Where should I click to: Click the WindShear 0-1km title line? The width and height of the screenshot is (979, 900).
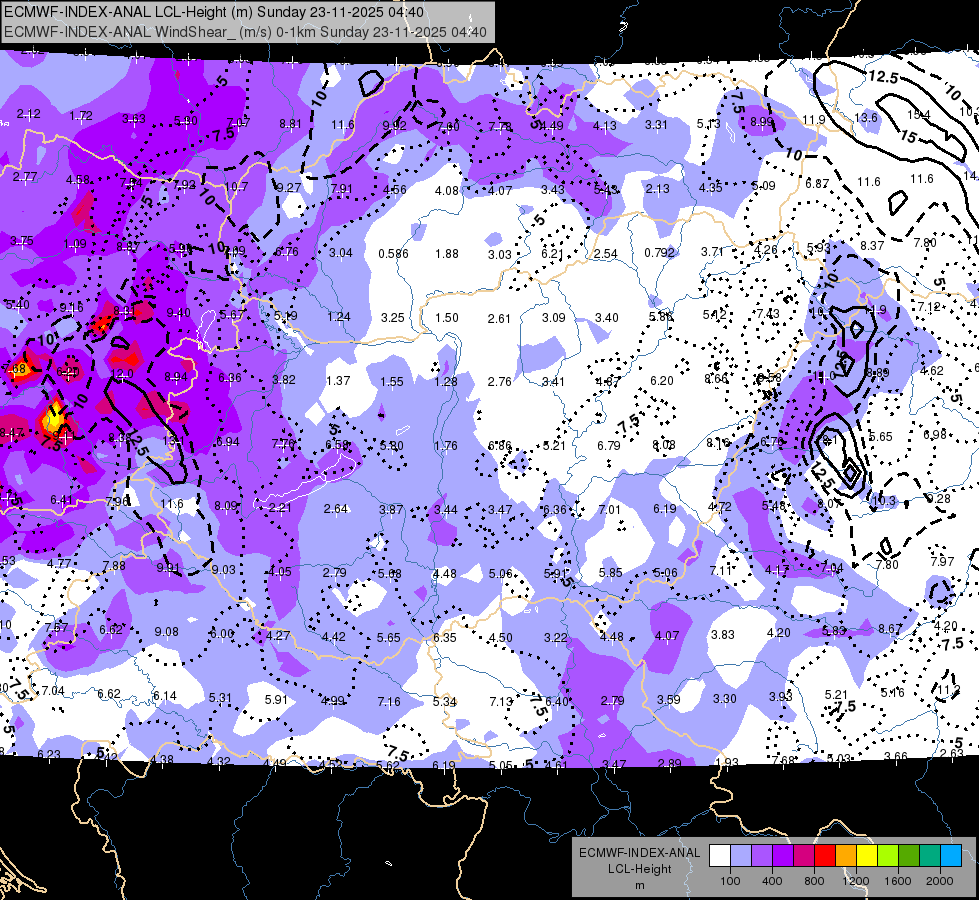coord(245,32)
